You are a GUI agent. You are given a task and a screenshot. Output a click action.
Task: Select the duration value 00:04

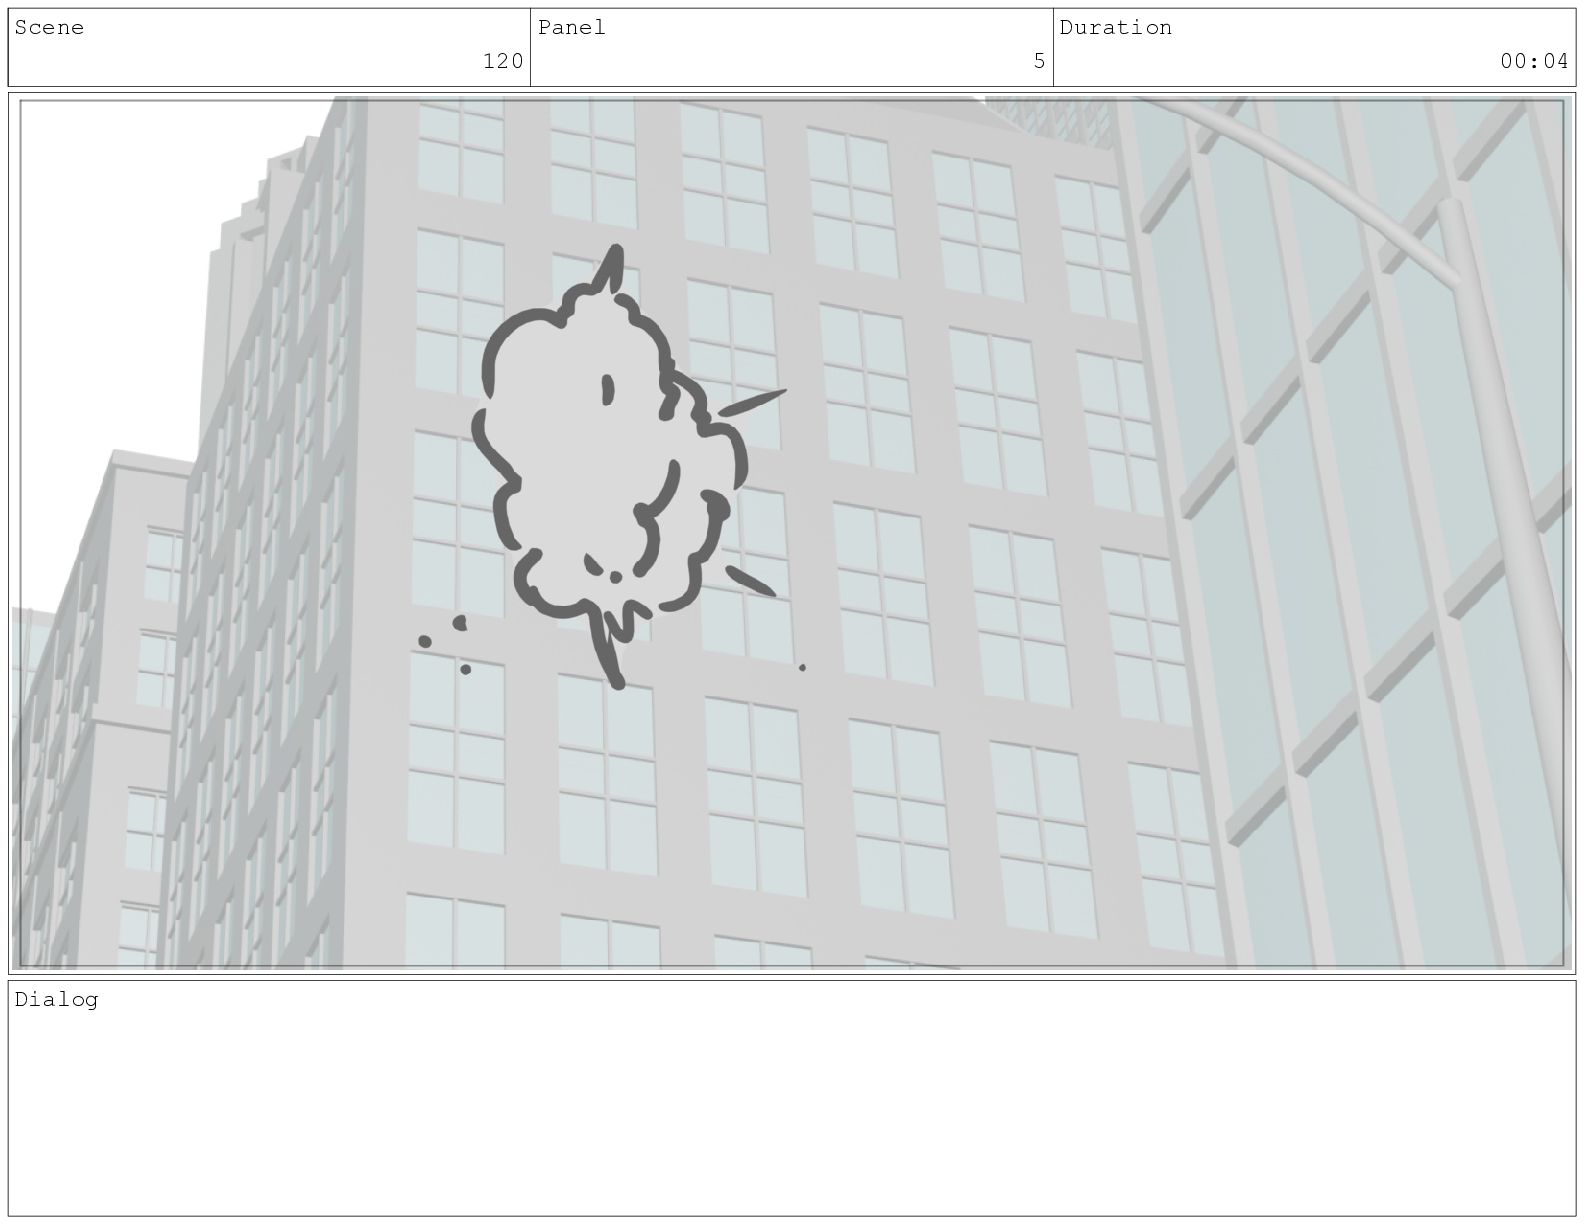click(1534, 61)
